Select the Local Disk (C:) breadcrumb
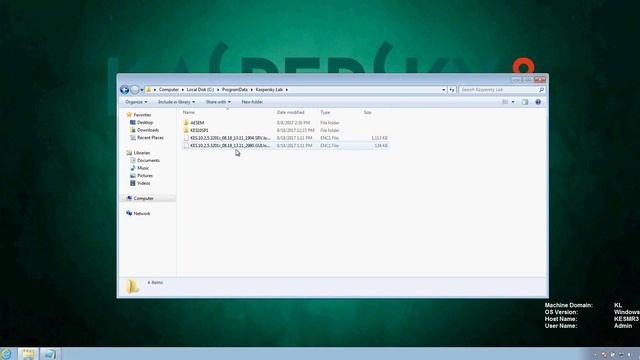 coord(200,89)
